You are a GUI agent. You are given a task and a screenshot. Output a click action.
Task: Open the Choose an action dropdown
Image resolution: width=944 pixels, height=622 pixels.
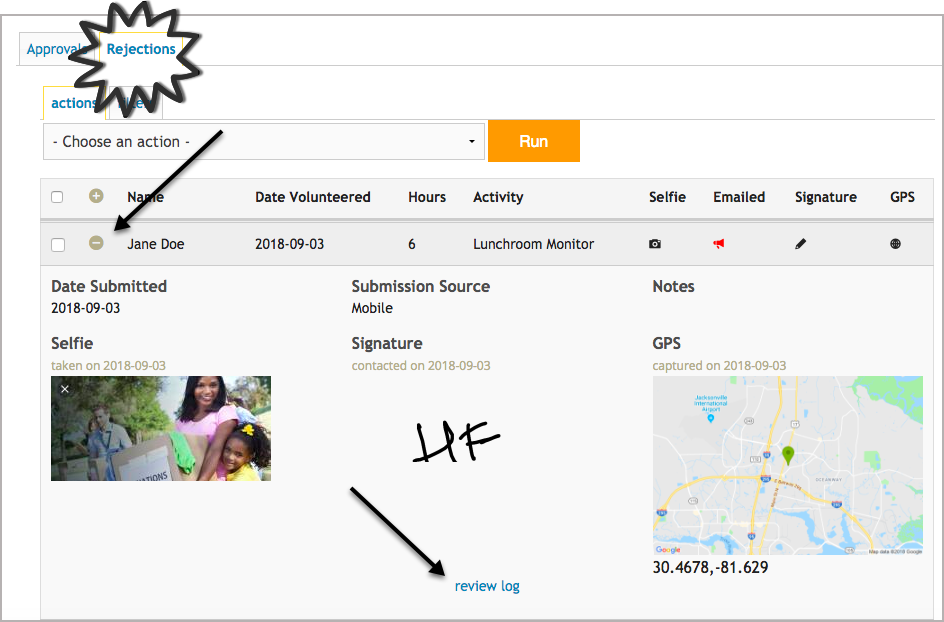pyautogui.click(x=264, y=142)
